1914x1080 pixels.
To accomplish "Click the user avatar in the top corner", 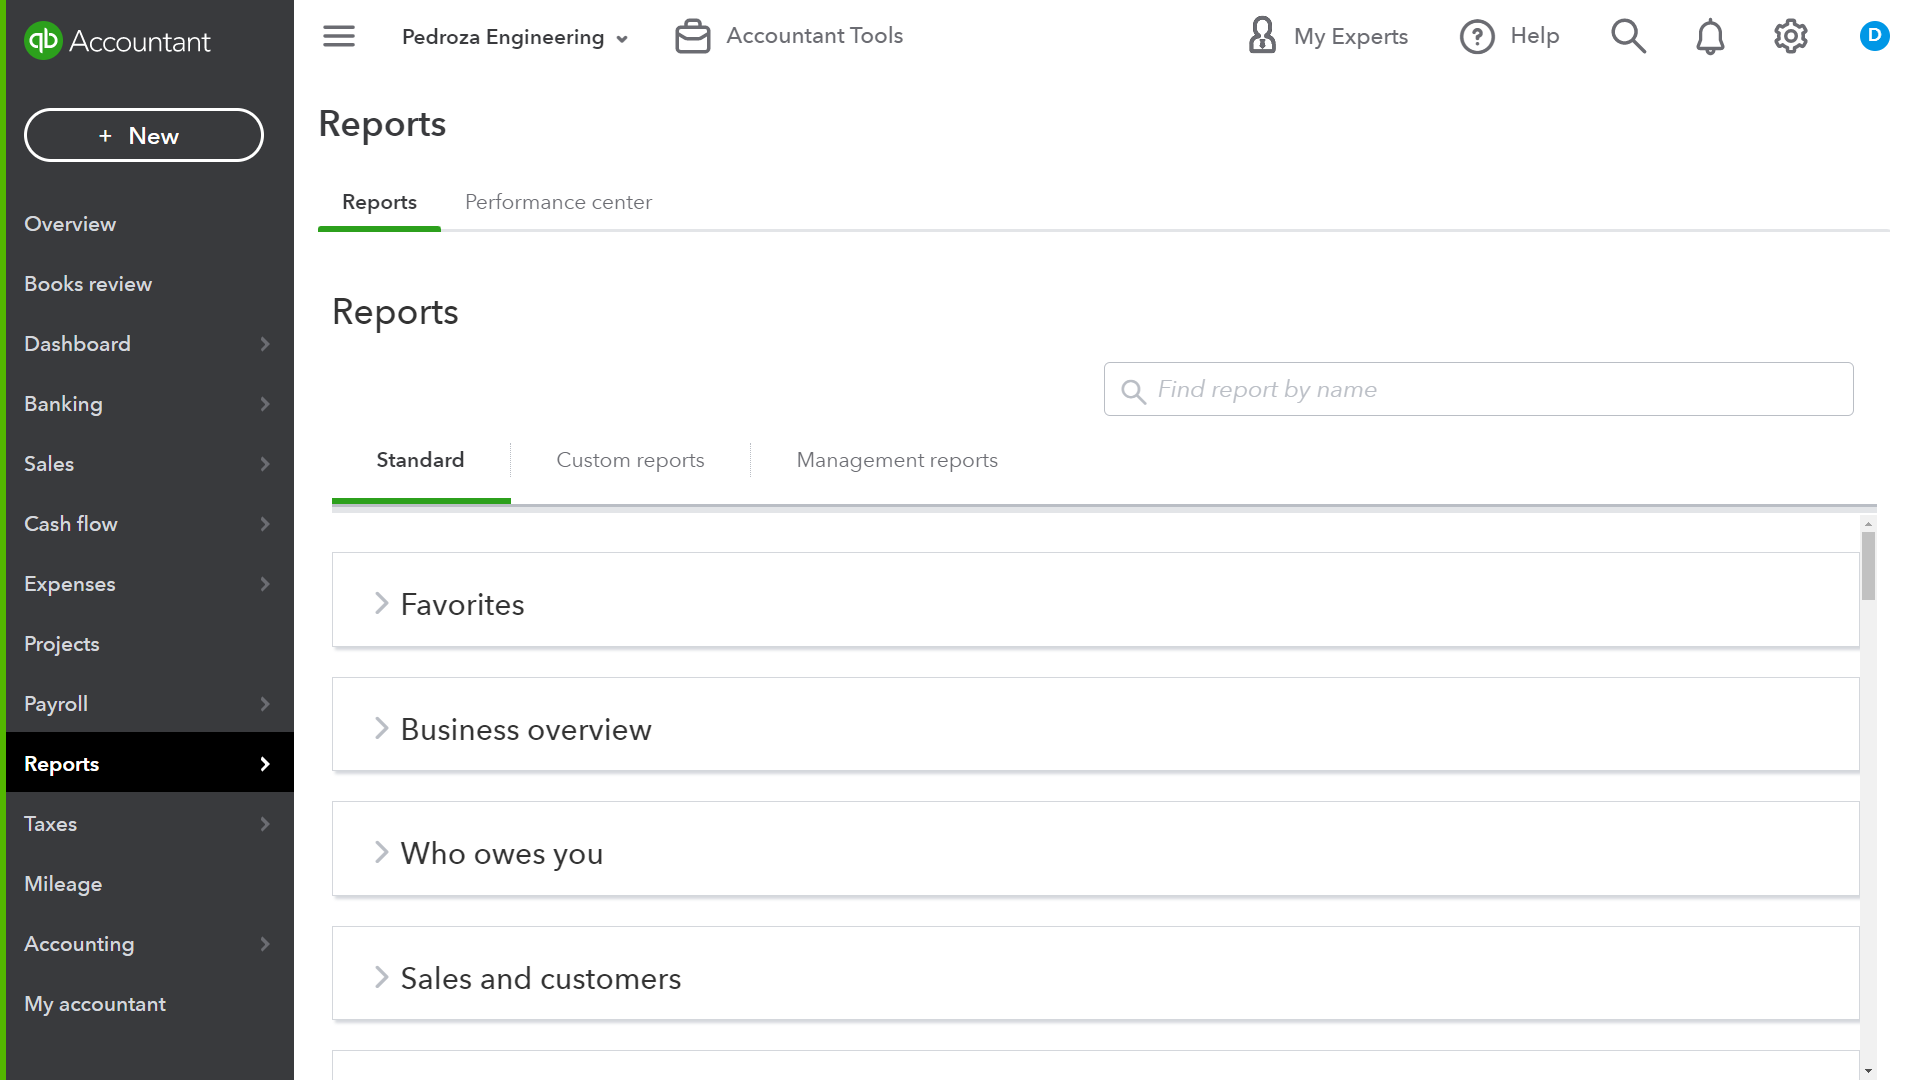I will pos(1875,36).
